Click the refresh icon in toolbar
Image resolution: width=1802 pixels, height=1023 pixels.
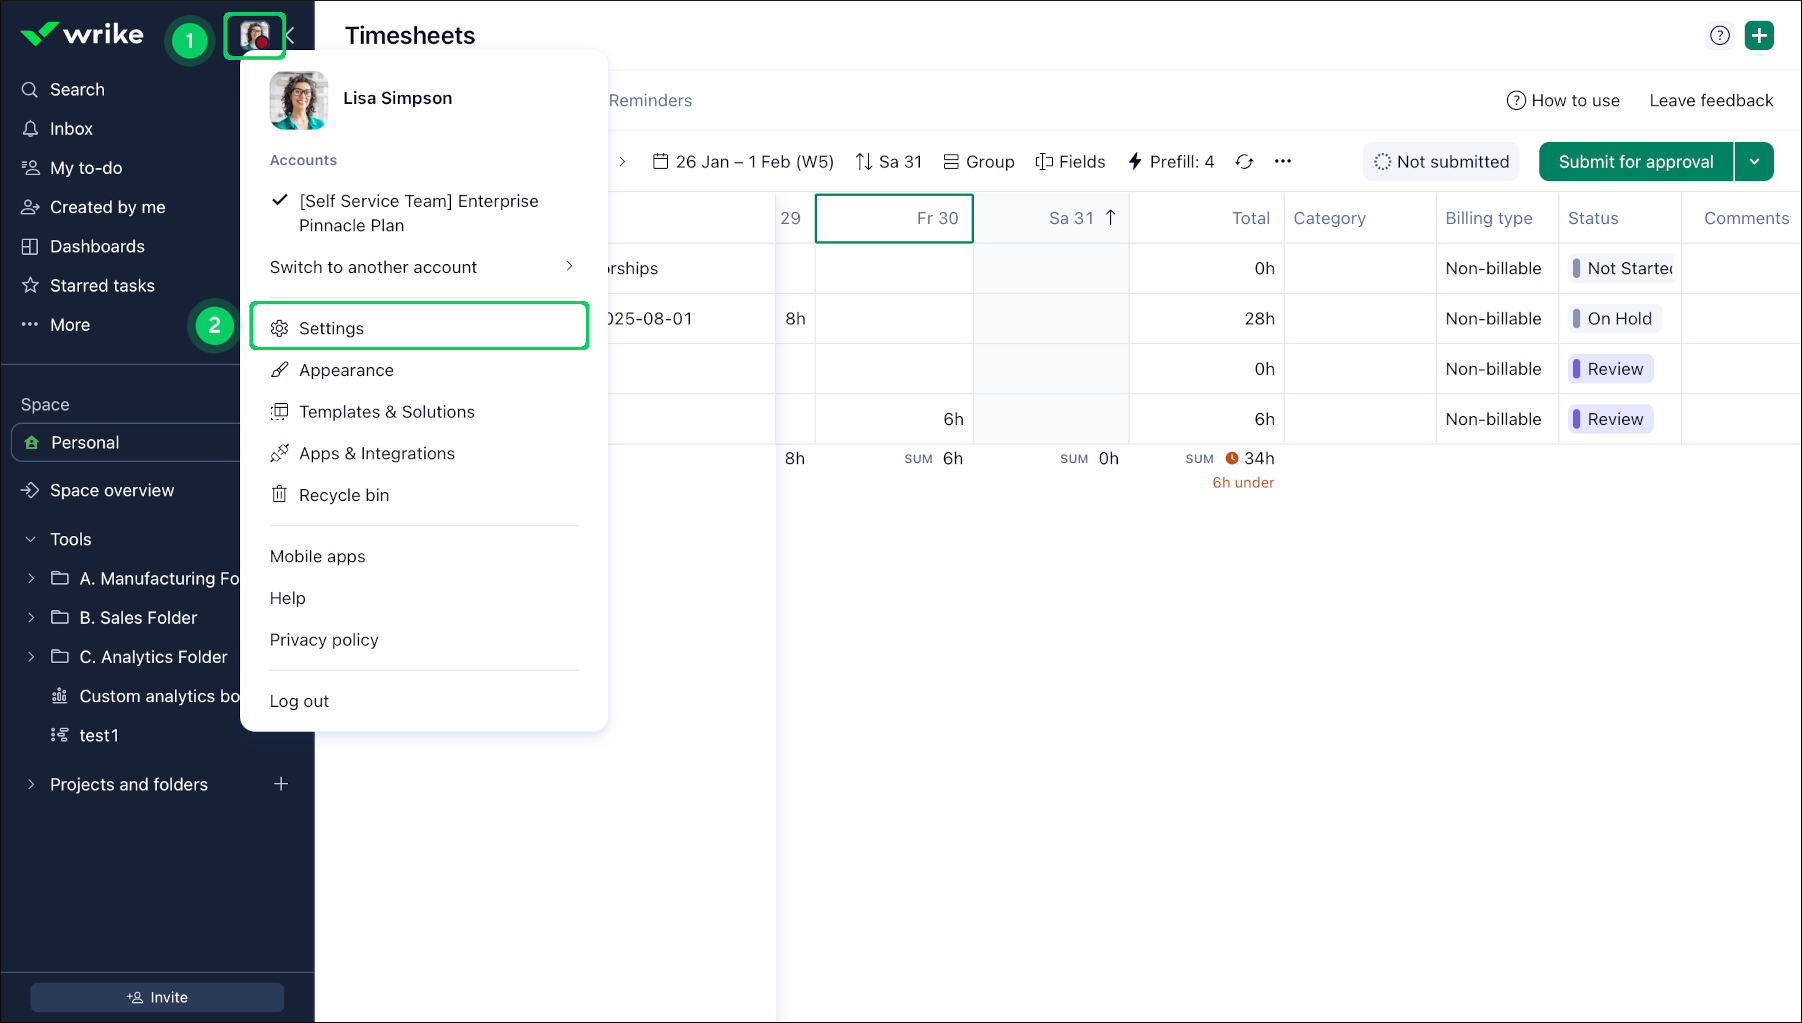pos(1244,161)
